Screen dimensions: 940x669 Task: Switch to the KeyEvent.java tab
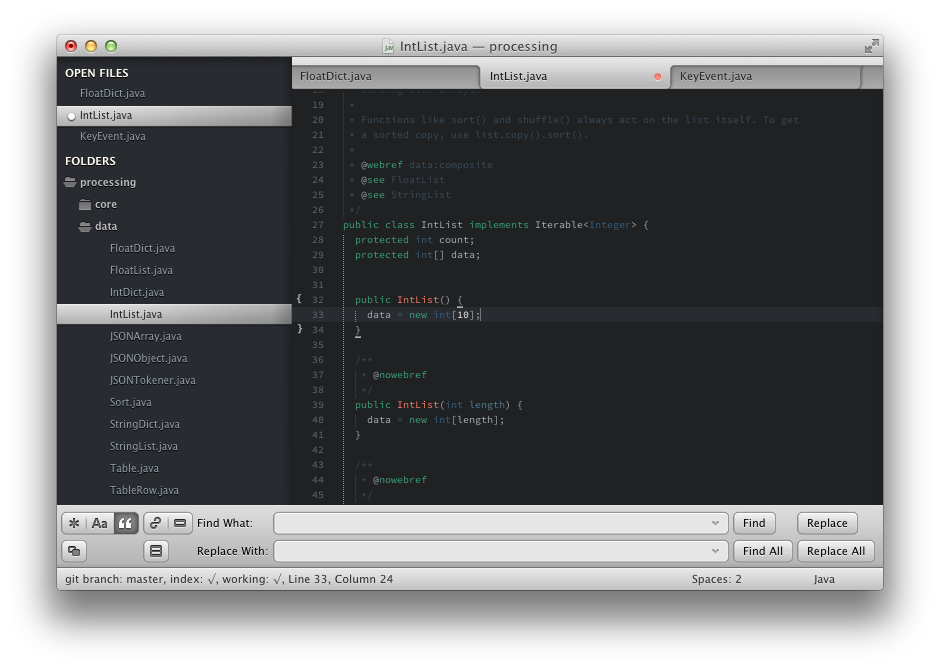point(764,76)
